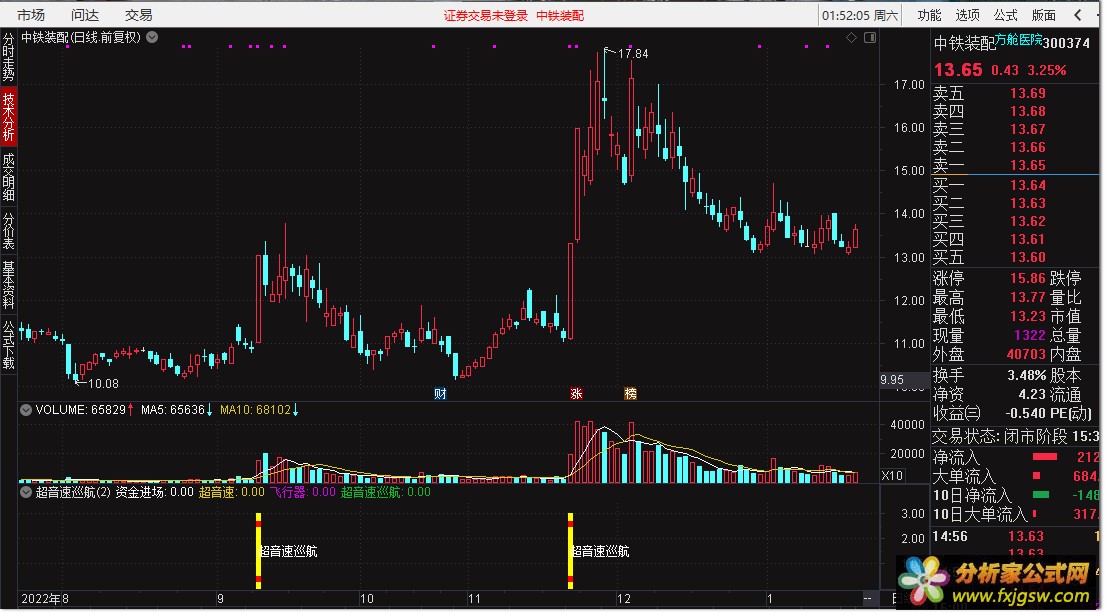Click 卖一 price 13.65
Image resolution: width=1106 pixels, height=613 pixels.
pyautogui.click(x=1028, y=165)
